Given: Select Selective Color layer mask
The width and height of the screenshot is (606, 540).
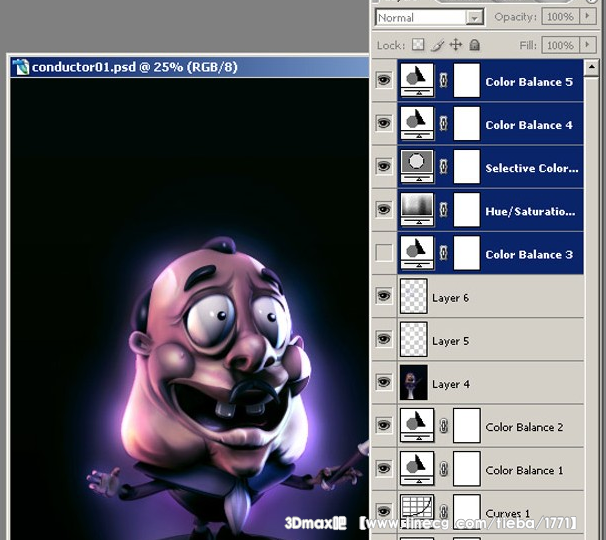Looking at the screenshot, I should (467, 167).
